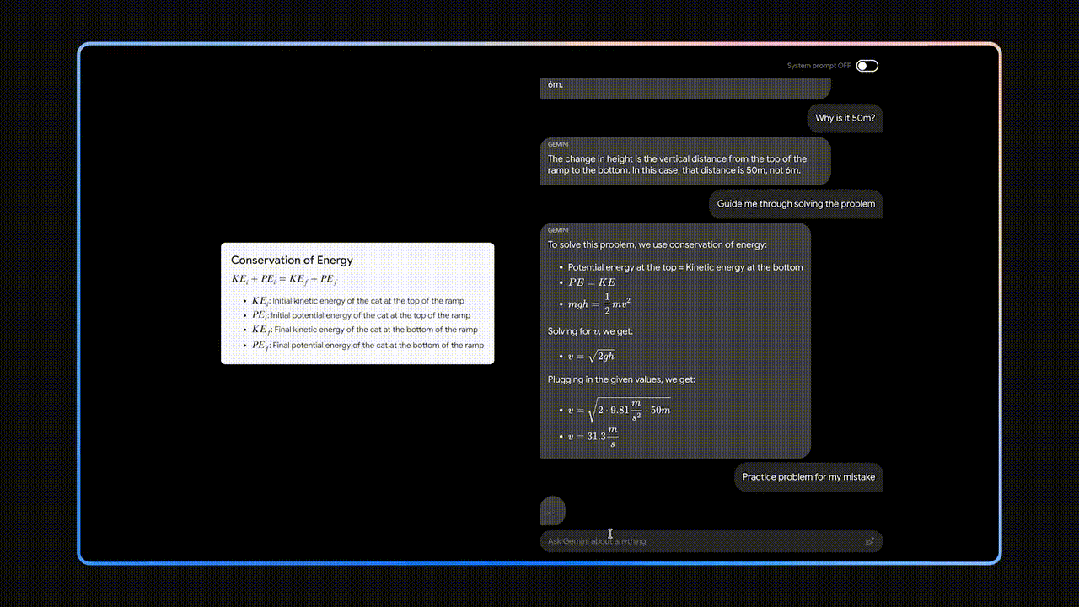Click the 'Plugging in the given values' line
Screen dimensions: 1079x607
tap(614, 380)
